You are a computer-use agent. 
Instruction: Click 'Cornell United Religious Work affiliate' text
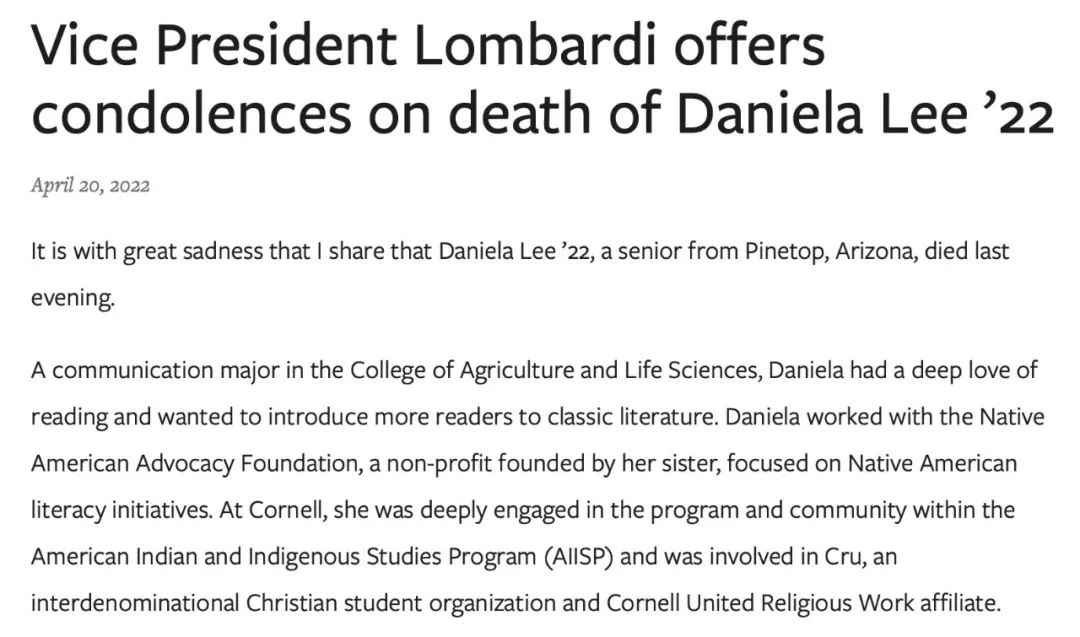click(803, 604)
